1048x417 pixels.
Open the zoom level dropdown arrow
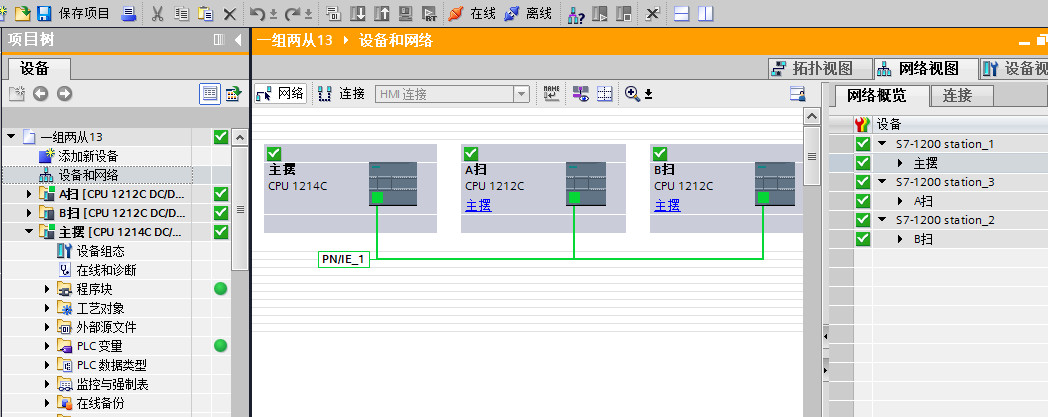648,94
